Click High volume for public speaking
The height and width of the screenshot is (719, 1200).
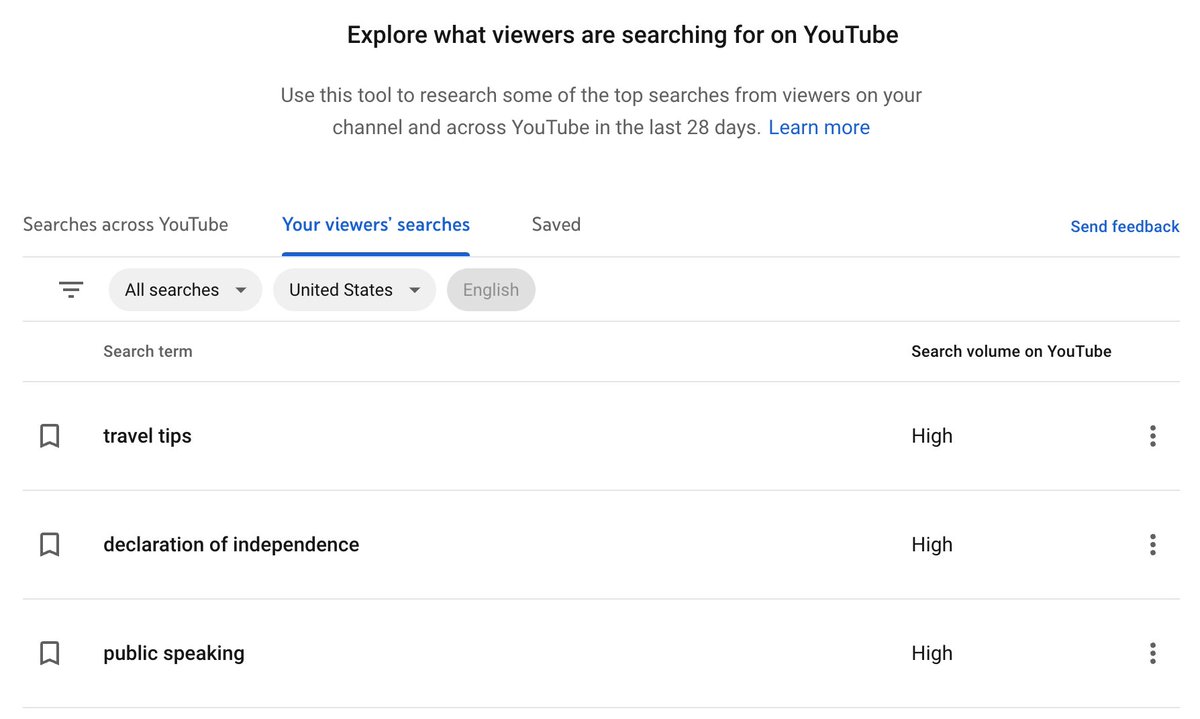coord(932,653)
